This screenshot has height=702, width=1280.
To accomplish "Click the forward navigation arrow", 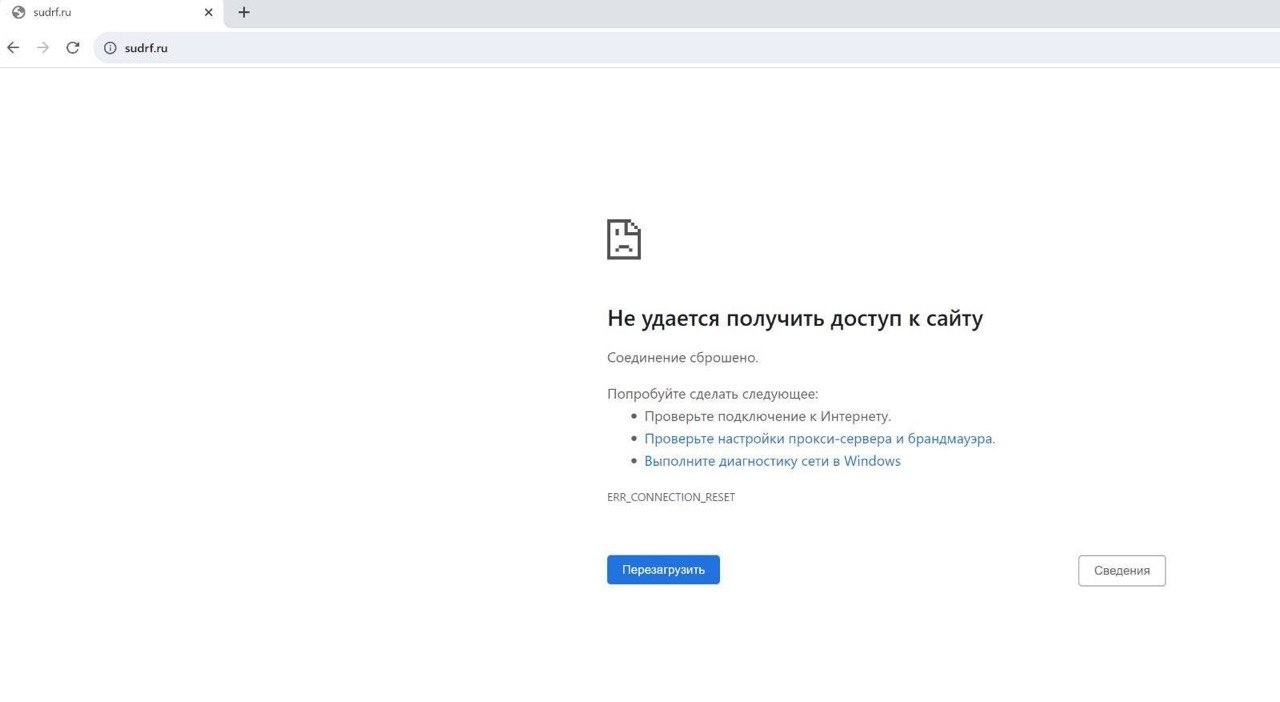I will pos(43,47).
